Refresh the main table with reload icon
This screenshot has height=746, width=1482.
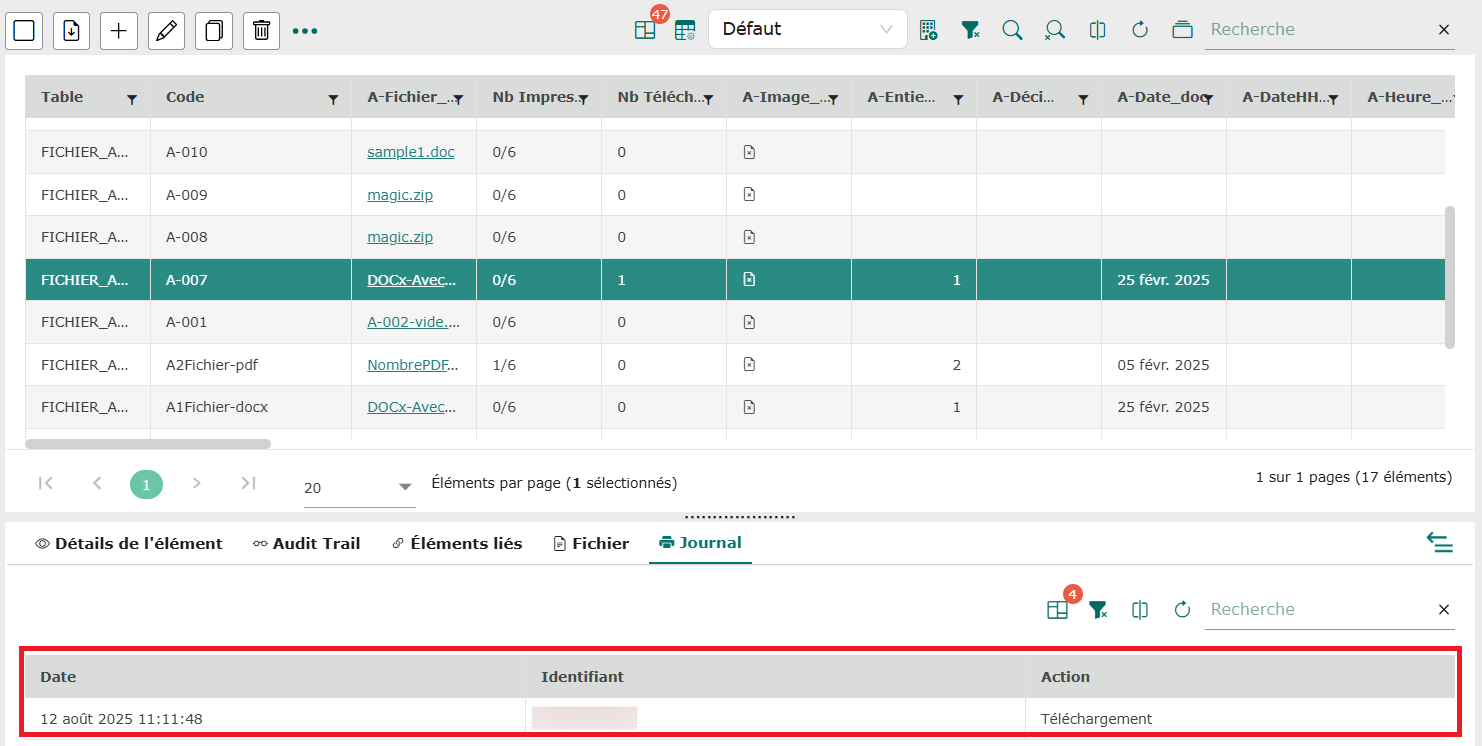pyautogui.click(x=1139, y=30)
